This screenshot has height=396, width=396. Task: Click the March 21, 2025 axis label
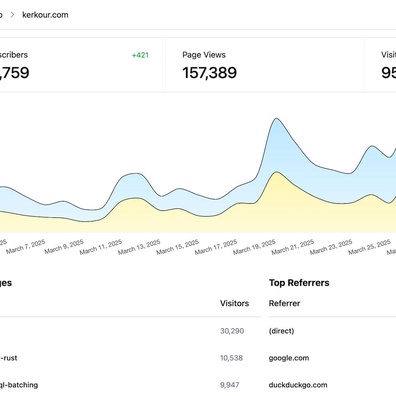293,247
